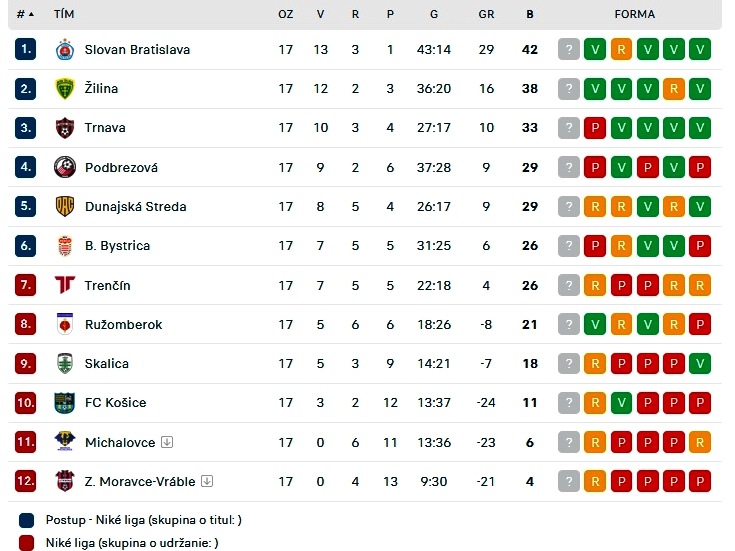Sort by the GR column header
735x551 pixels.
[486, 14]
